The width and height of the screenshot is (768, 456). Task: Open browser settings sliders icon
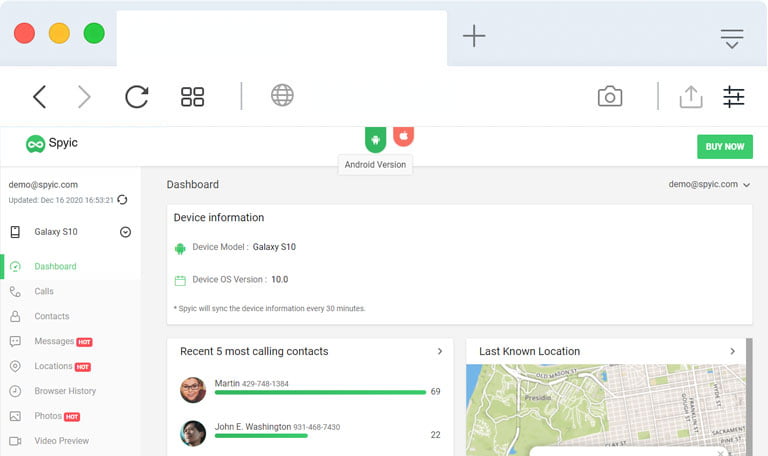pos(734,96)
